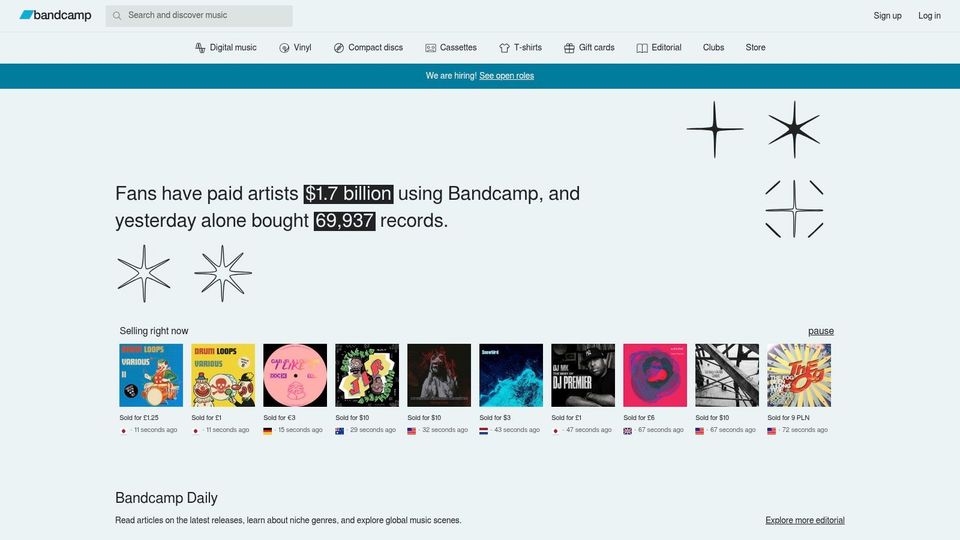The image size is (960, 540).
Task: Click the 69,937 records figure
Action: [x=344, y=220]
